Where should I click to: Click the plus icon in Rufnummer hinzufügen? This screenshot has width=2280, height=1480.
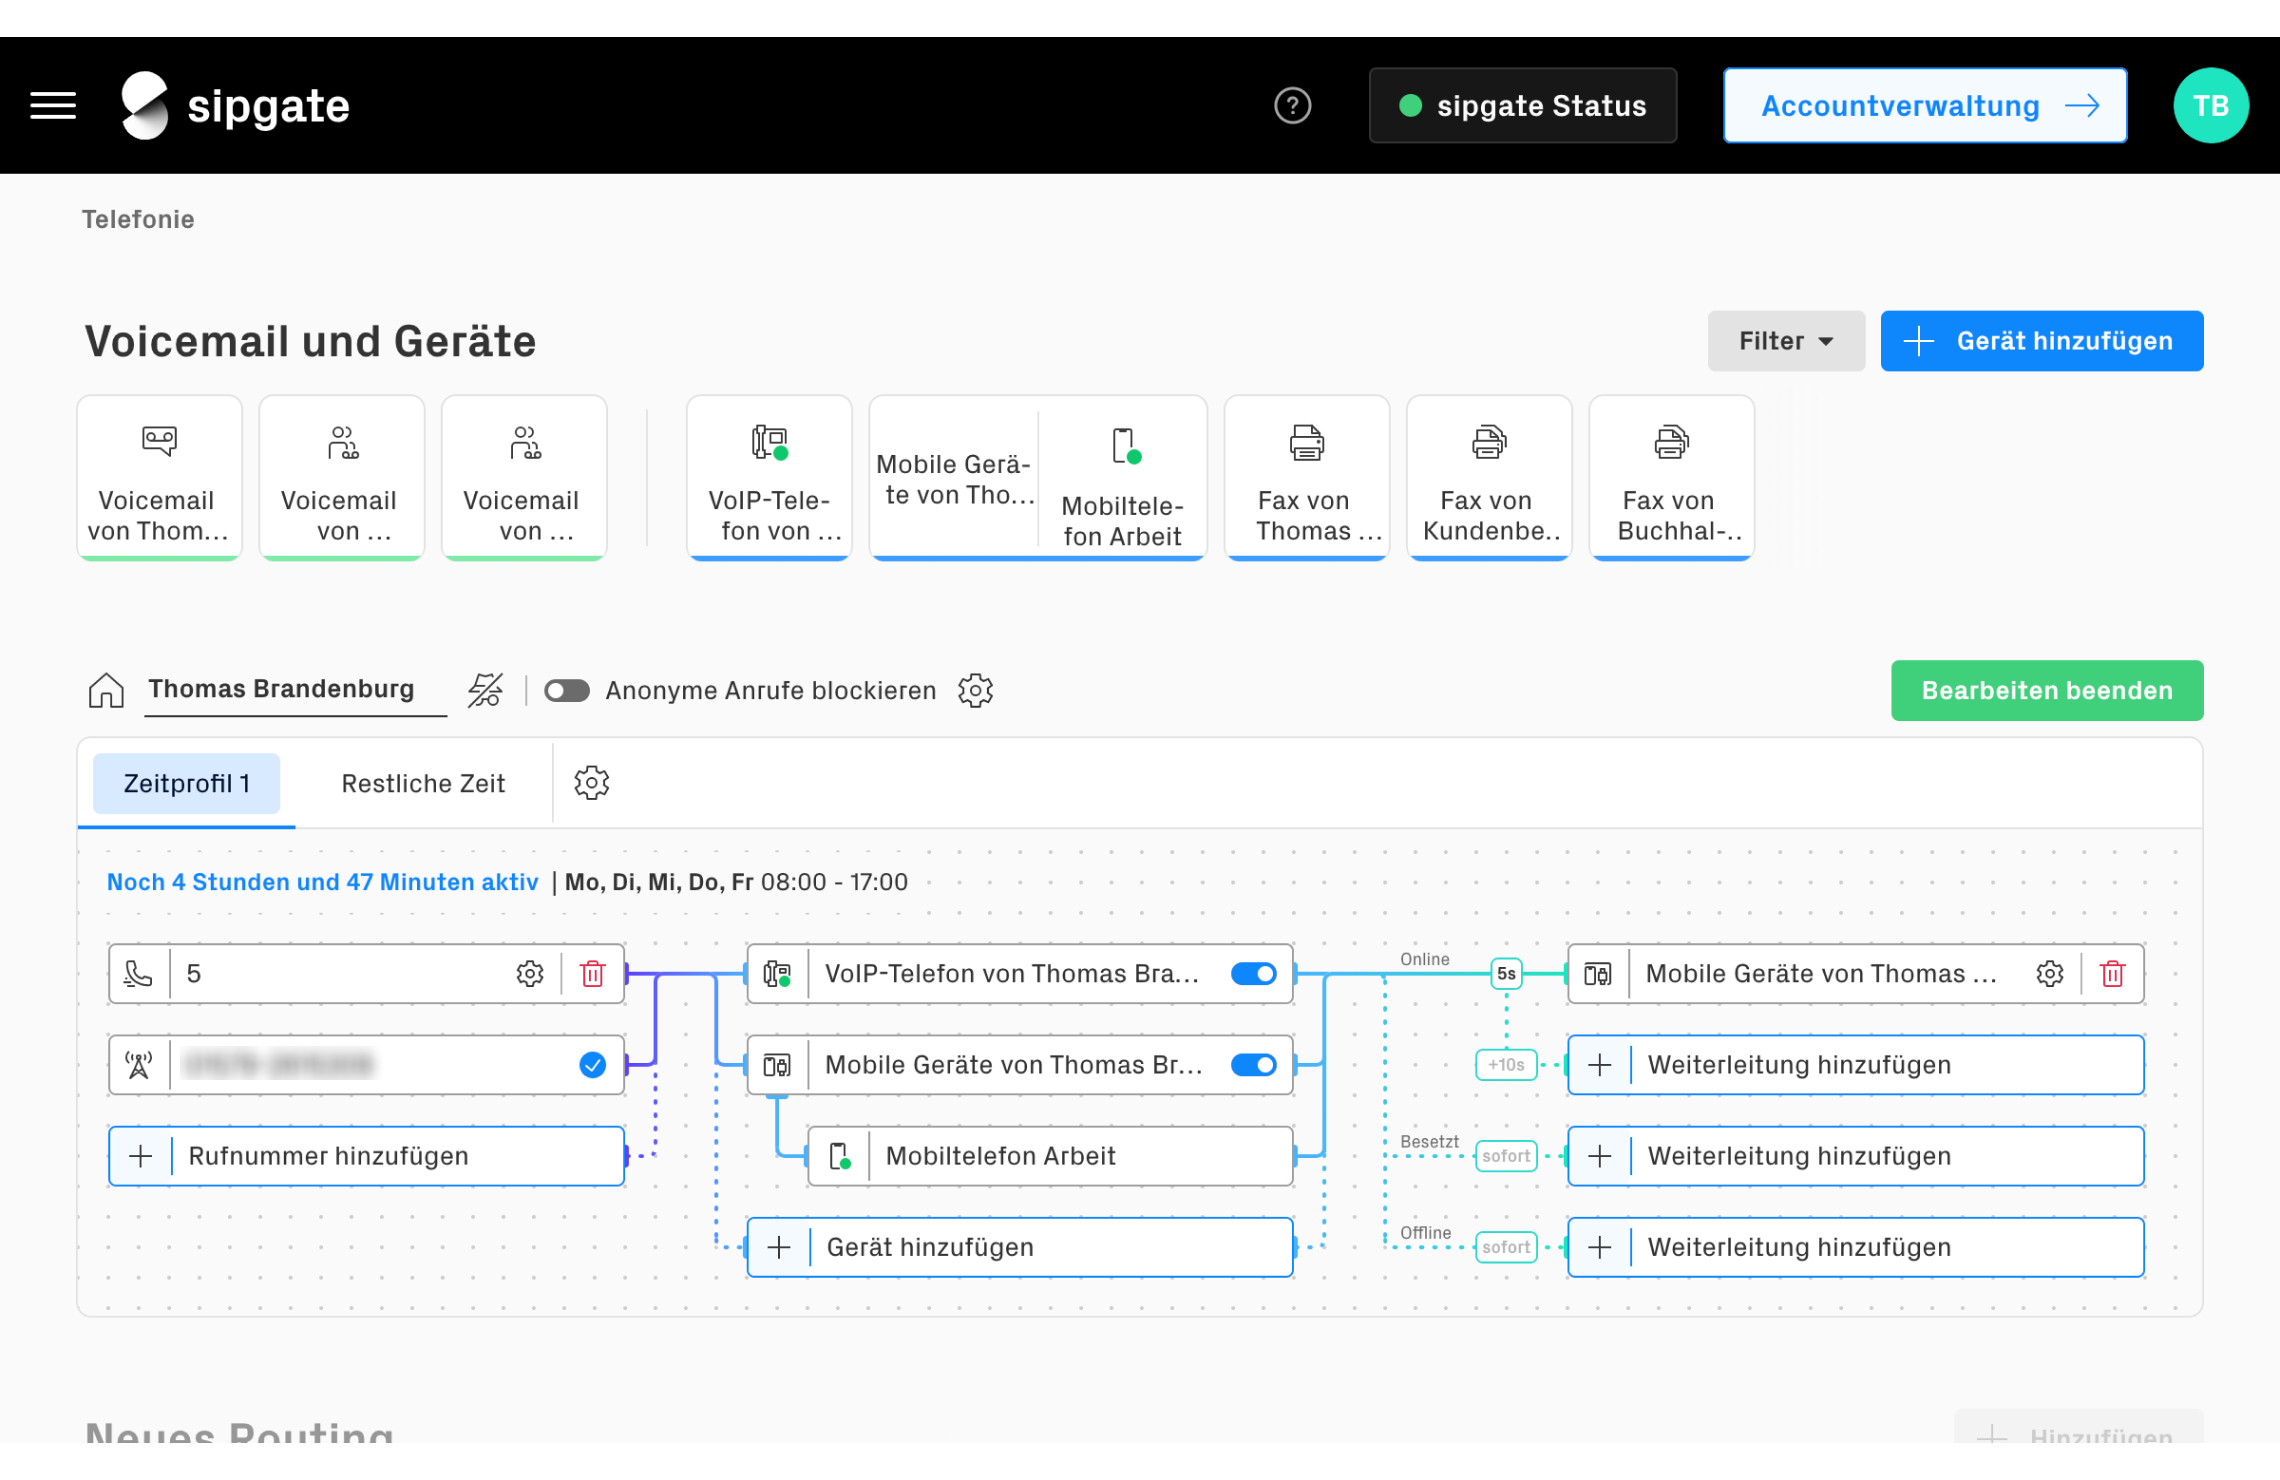point(140,1155)
